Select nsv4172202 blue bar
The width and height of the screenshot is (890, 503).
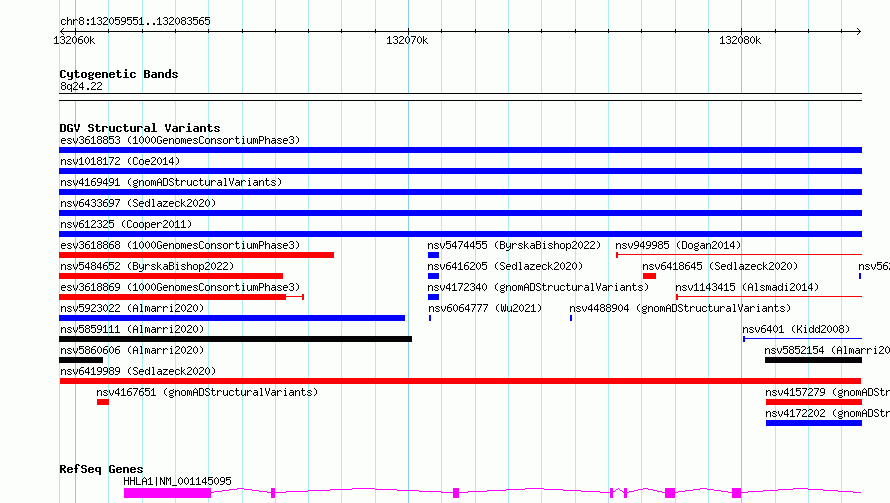(814, 423)
